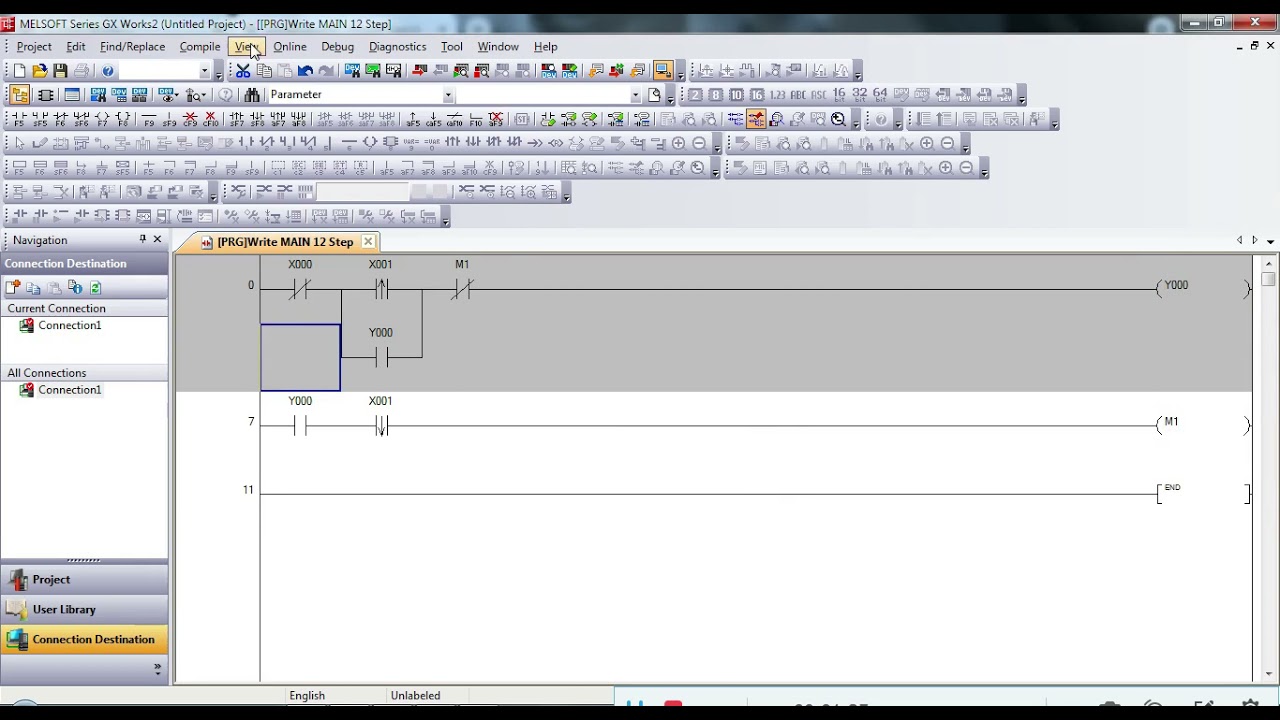
Task: Open the Diagnostics menu
Action: click(x=397, y=46)
